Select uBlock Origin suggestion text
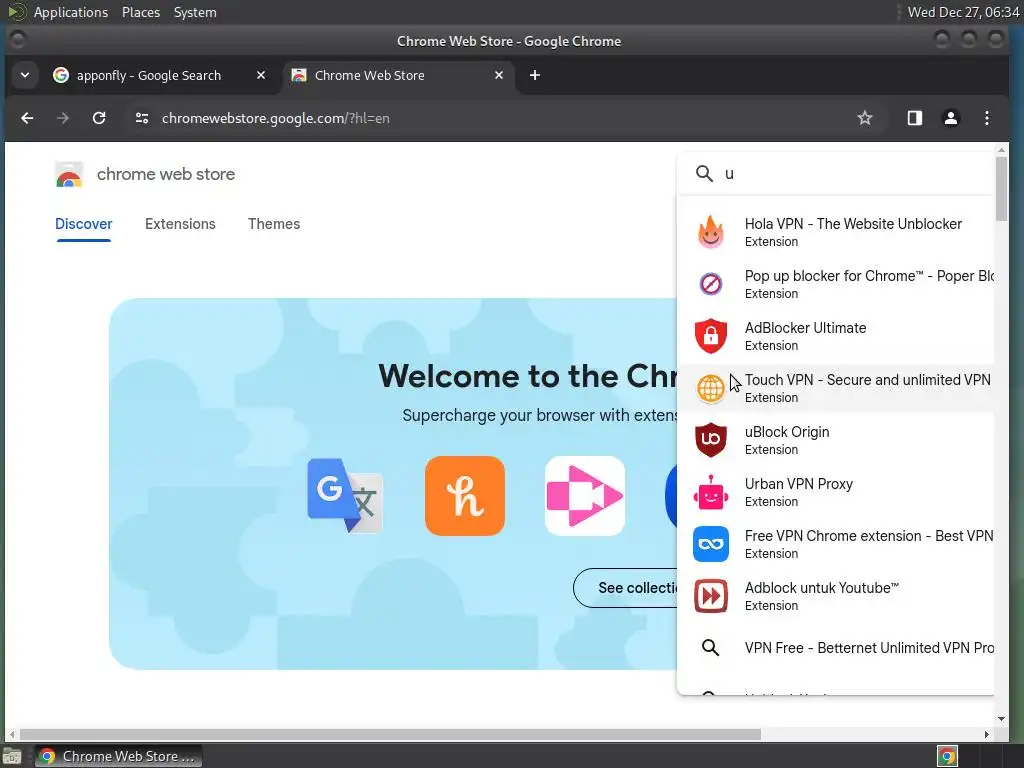1024x768 pixels. [x=787, y=432]
